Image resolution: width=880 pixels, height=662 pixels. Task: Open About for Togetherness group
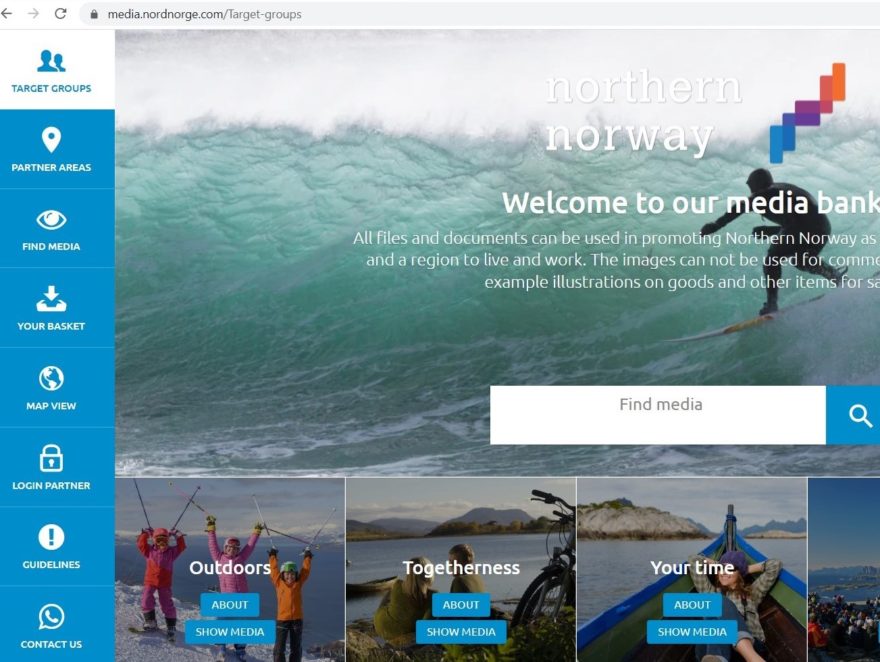pyautogui.click(x=461, y=605)
